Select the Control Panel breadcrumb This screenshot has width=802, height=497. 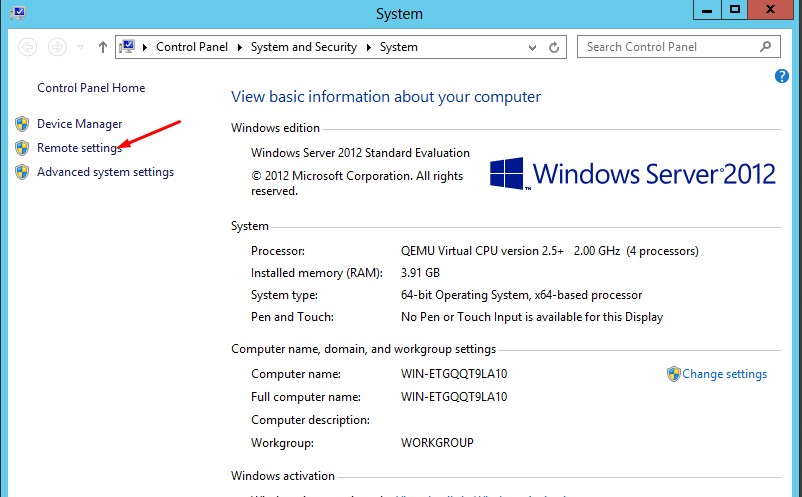click(192, 47)
